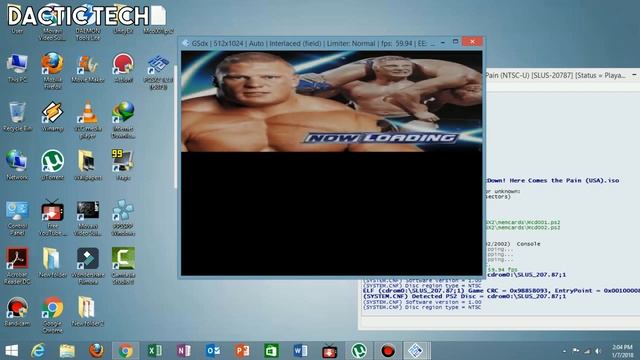Screen dimensions: 640x360
Task: Switch to Bandicam recorder in the taskbar
Action: 388,351
